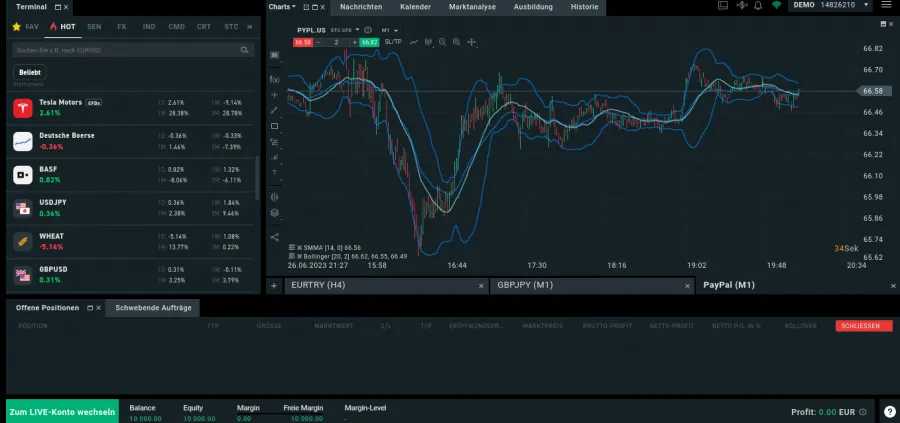Select the rectangle shape drawing tool
The image size is (900, 423).
coord(274,126)
